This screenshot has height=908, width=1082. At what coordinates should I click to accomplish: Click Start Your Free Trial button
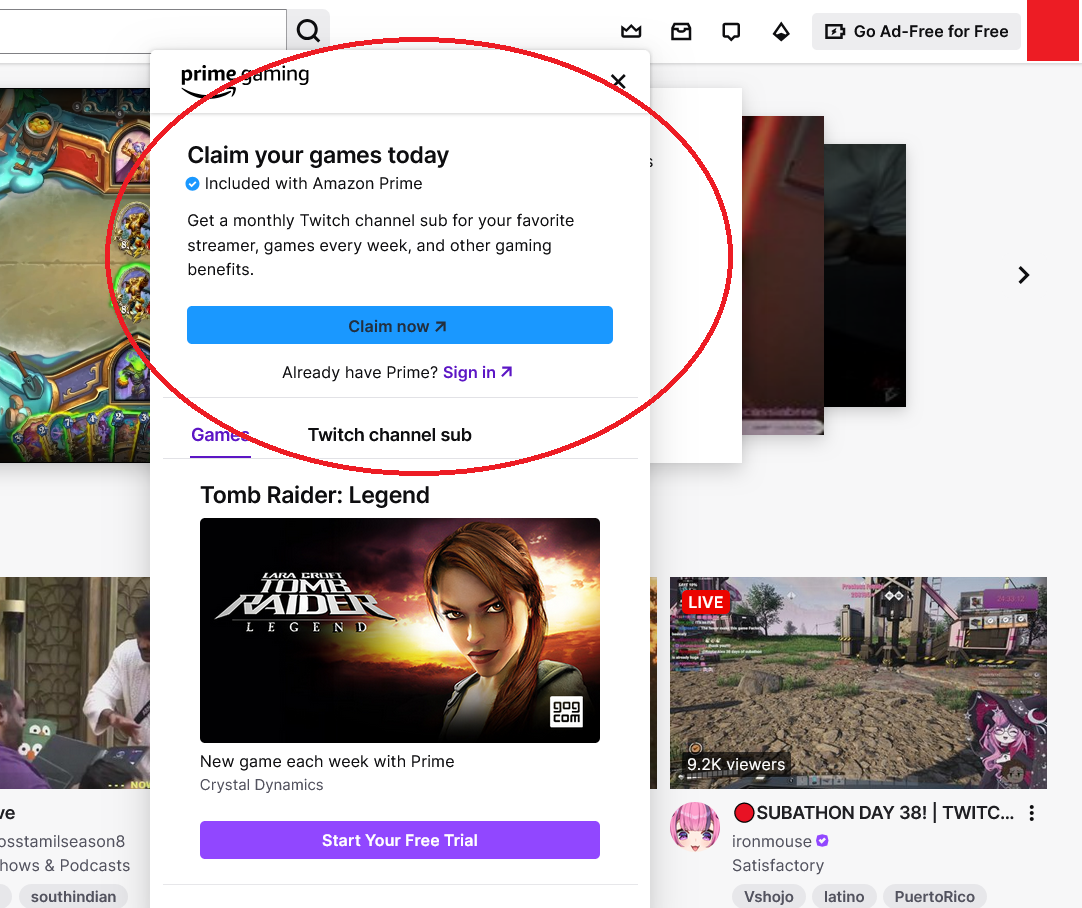pos(399,840)
